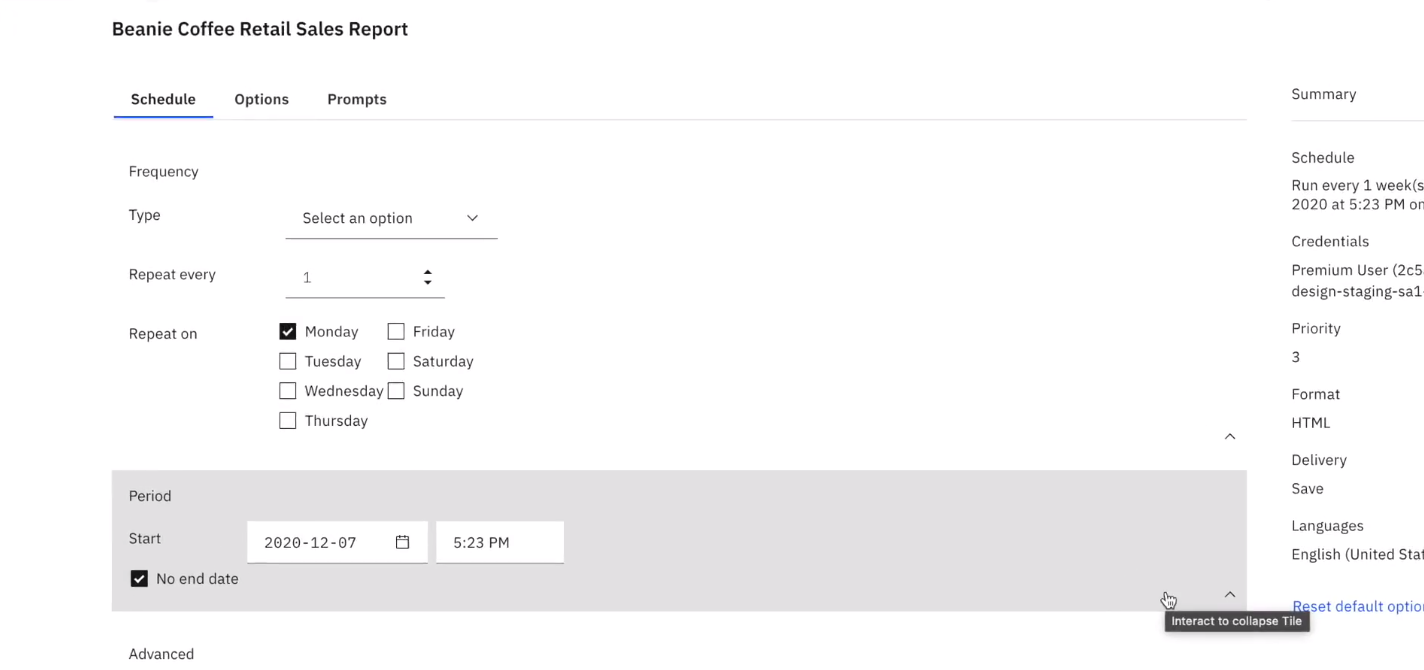Image resolution: width=1424 pixels, height=670 pixels.
Task: Click the Repeat every number field
Action: [350, 278]
